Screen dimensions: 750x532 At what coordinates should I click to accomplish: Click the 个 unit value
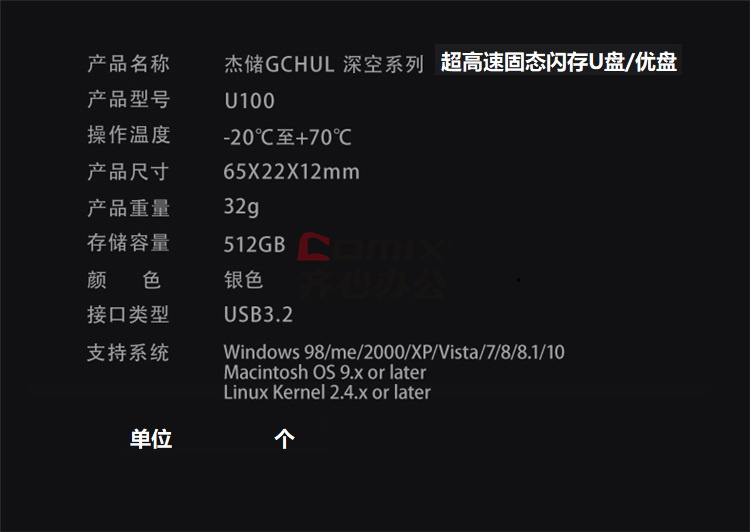point(285,439)
